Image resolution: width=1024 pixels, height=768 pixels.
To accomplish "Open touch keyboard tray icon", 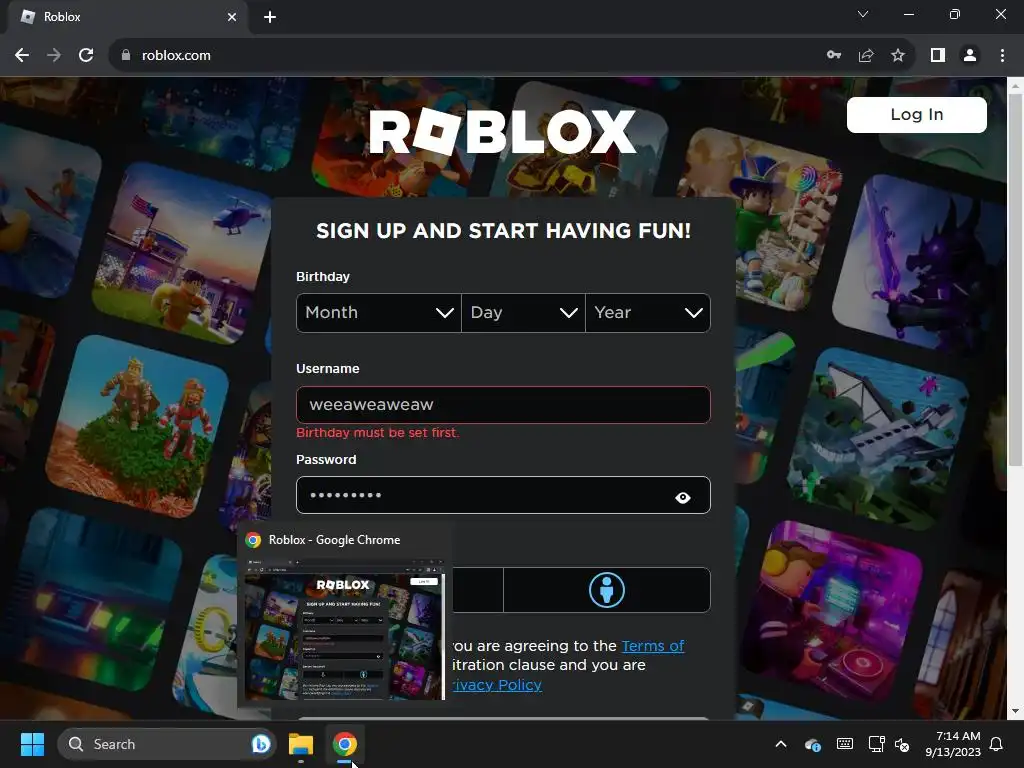I will coord(844,744).
